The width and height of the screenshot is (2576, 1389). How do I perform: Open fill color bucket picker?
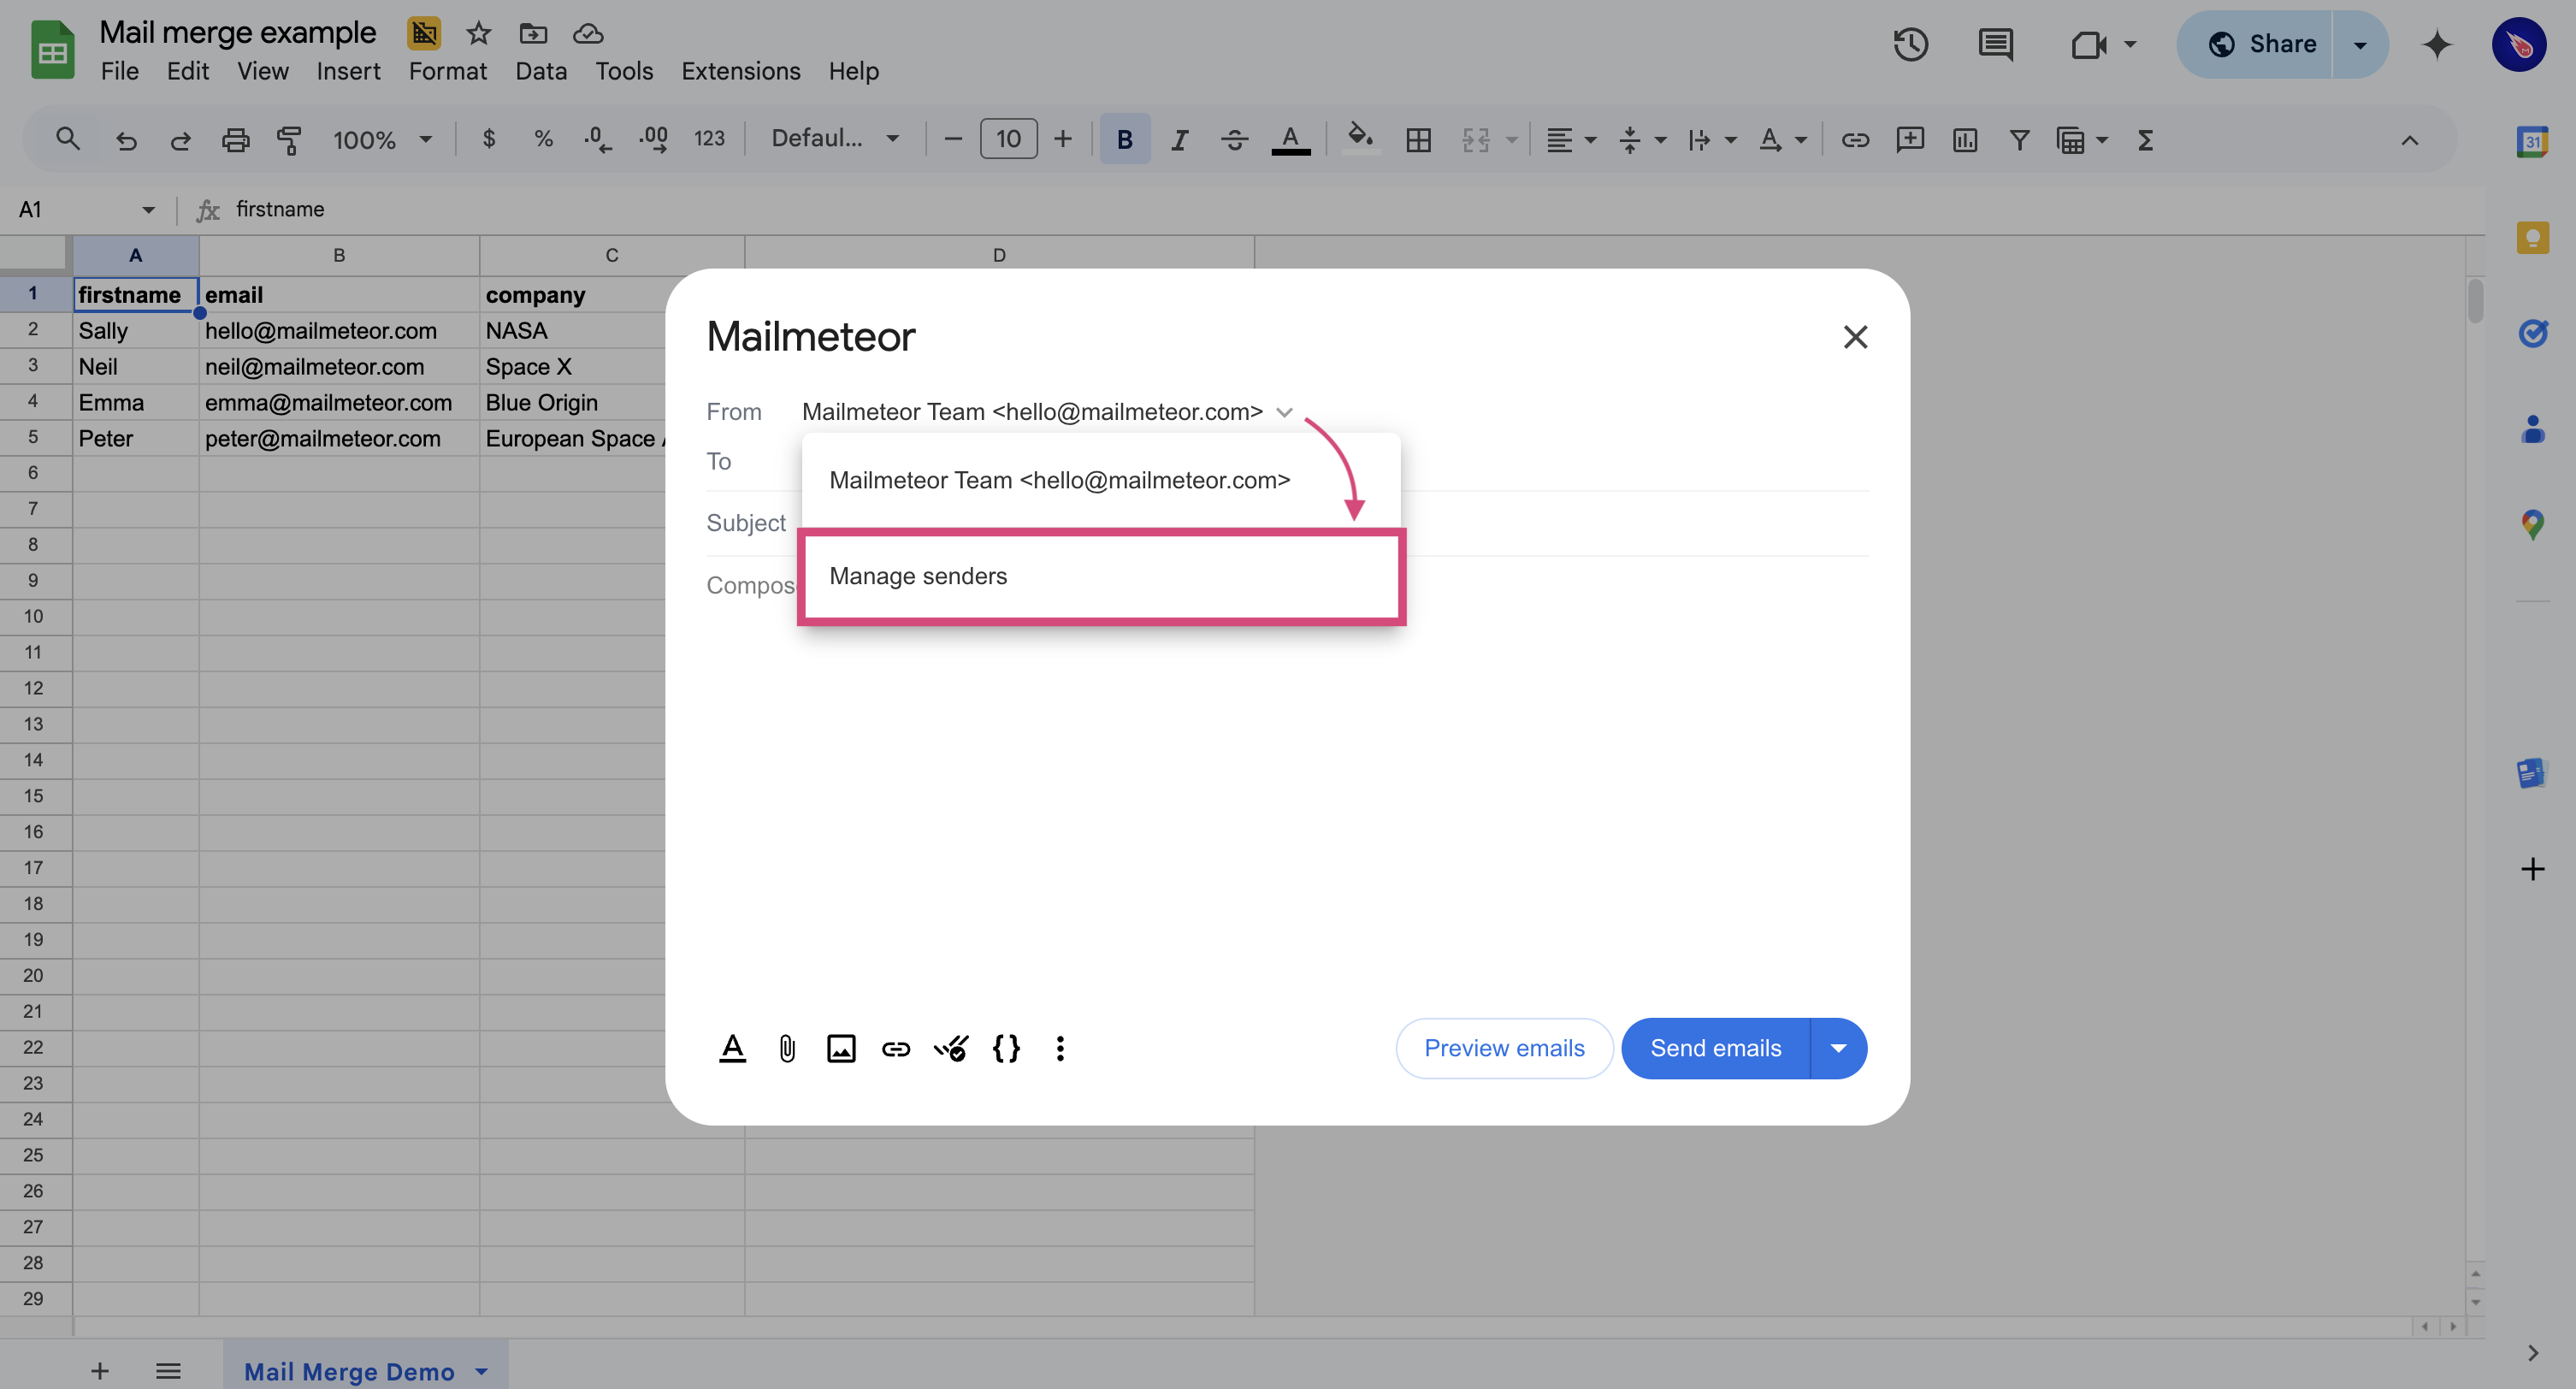coord(1360,139)
